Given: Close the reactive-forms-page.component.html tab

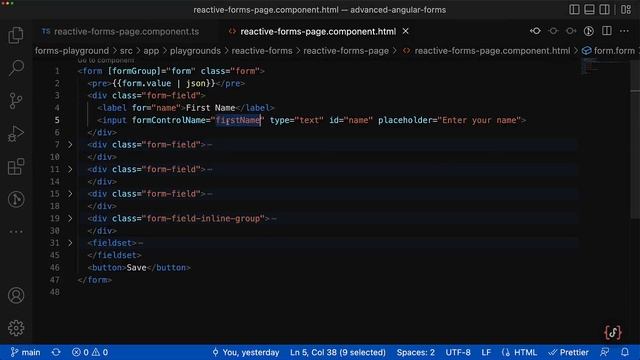Looking at the screenshot, I should click(405, 31).
